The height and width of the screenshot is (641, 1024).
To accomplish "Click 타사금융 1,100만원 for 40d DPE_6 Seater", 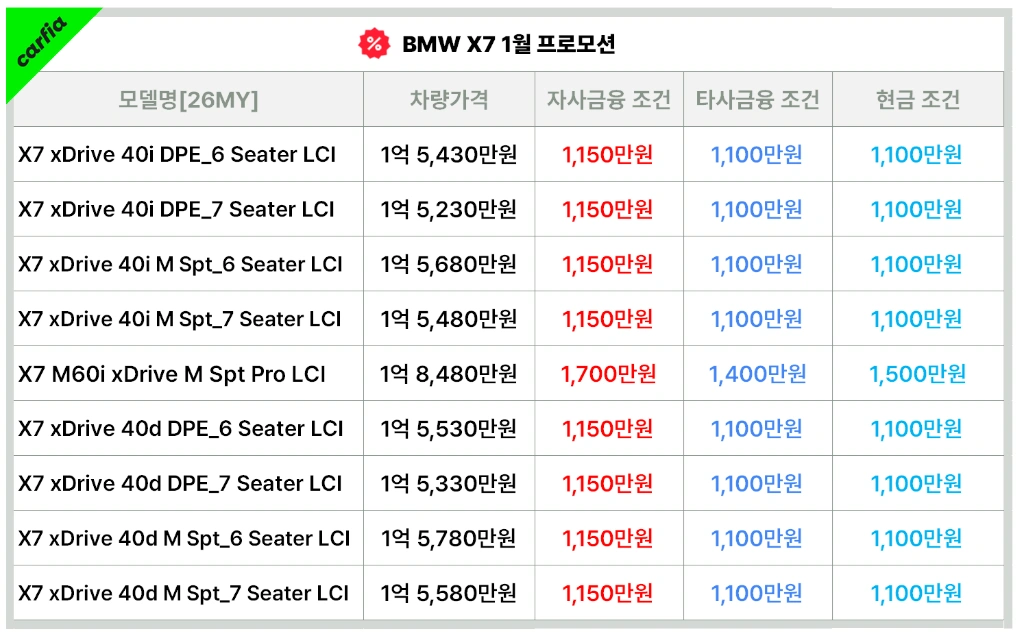I will tap(756, 429).
